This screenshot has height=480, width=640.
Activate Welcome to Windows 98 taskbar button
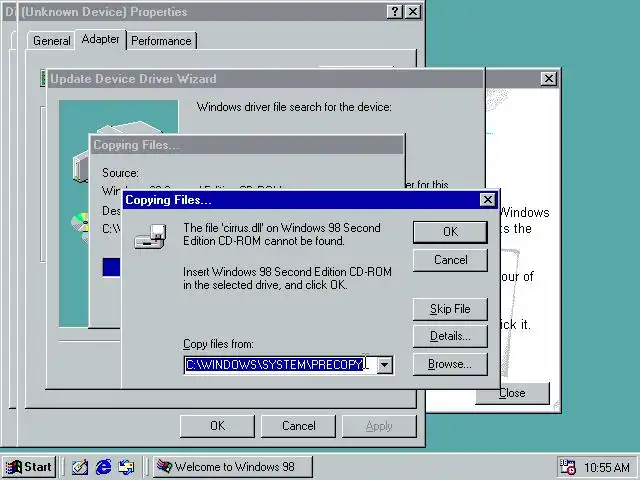coord(233,467)
